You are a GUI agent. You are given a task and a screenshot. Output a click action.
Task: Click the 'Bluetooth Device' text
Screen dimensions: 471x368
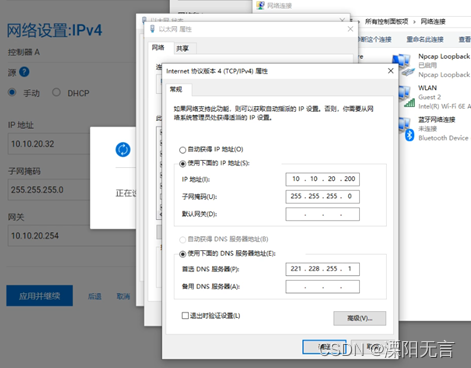pos(443,138)
